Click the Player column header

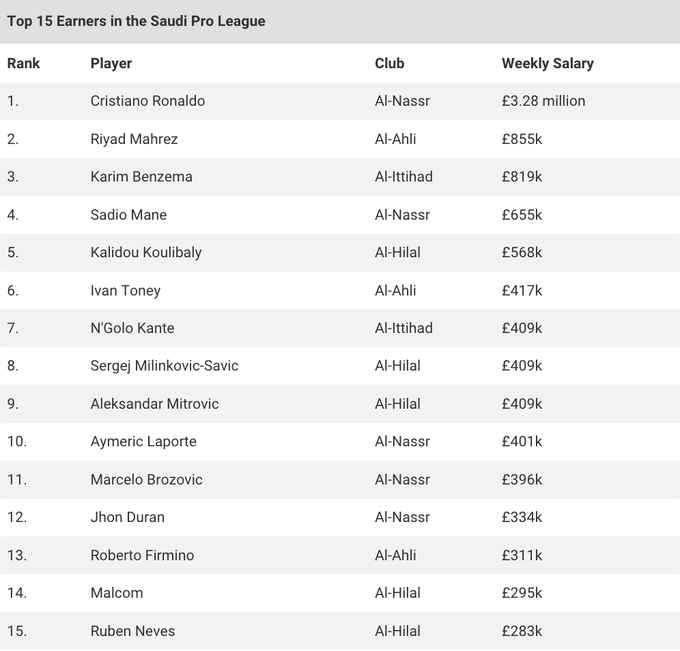pyautogui.click(x=111, y=63)
